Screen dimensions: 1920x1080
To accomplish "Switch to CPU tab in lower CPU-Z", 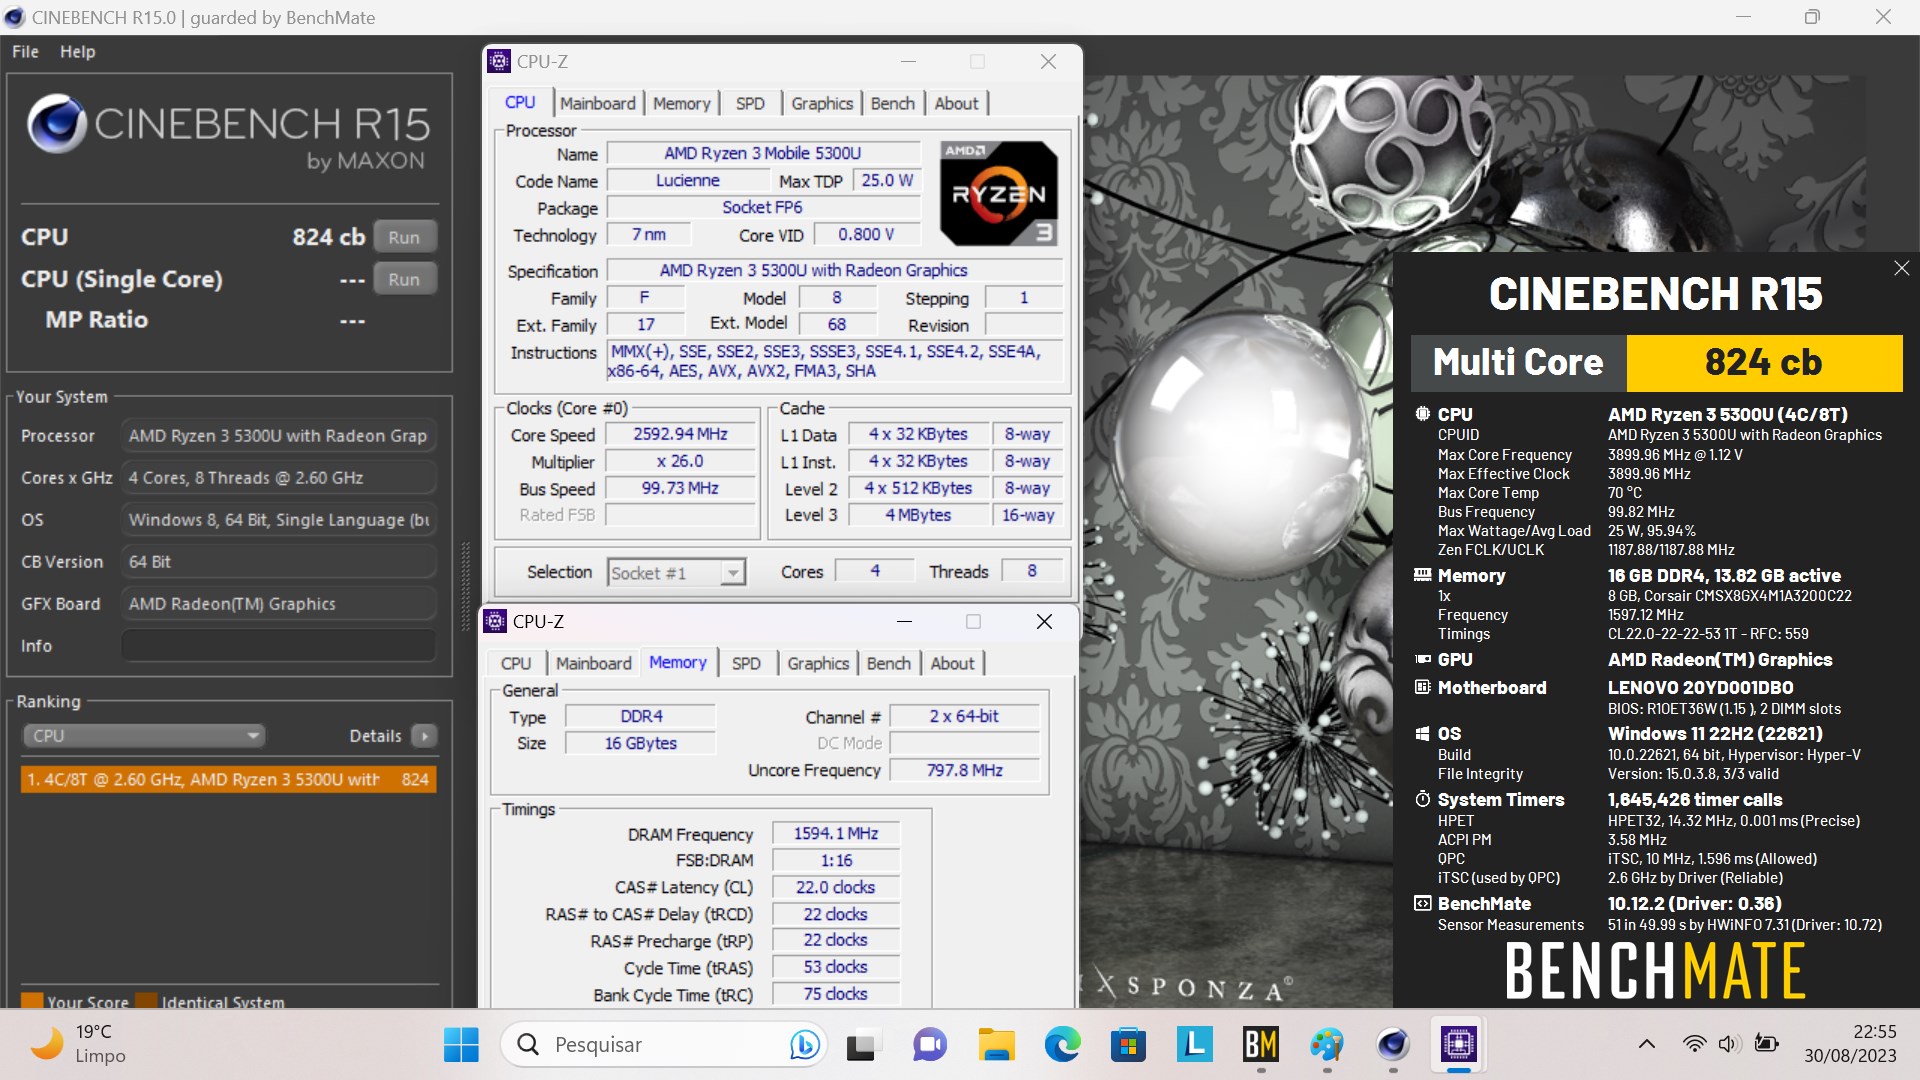I will click(516, 663).
